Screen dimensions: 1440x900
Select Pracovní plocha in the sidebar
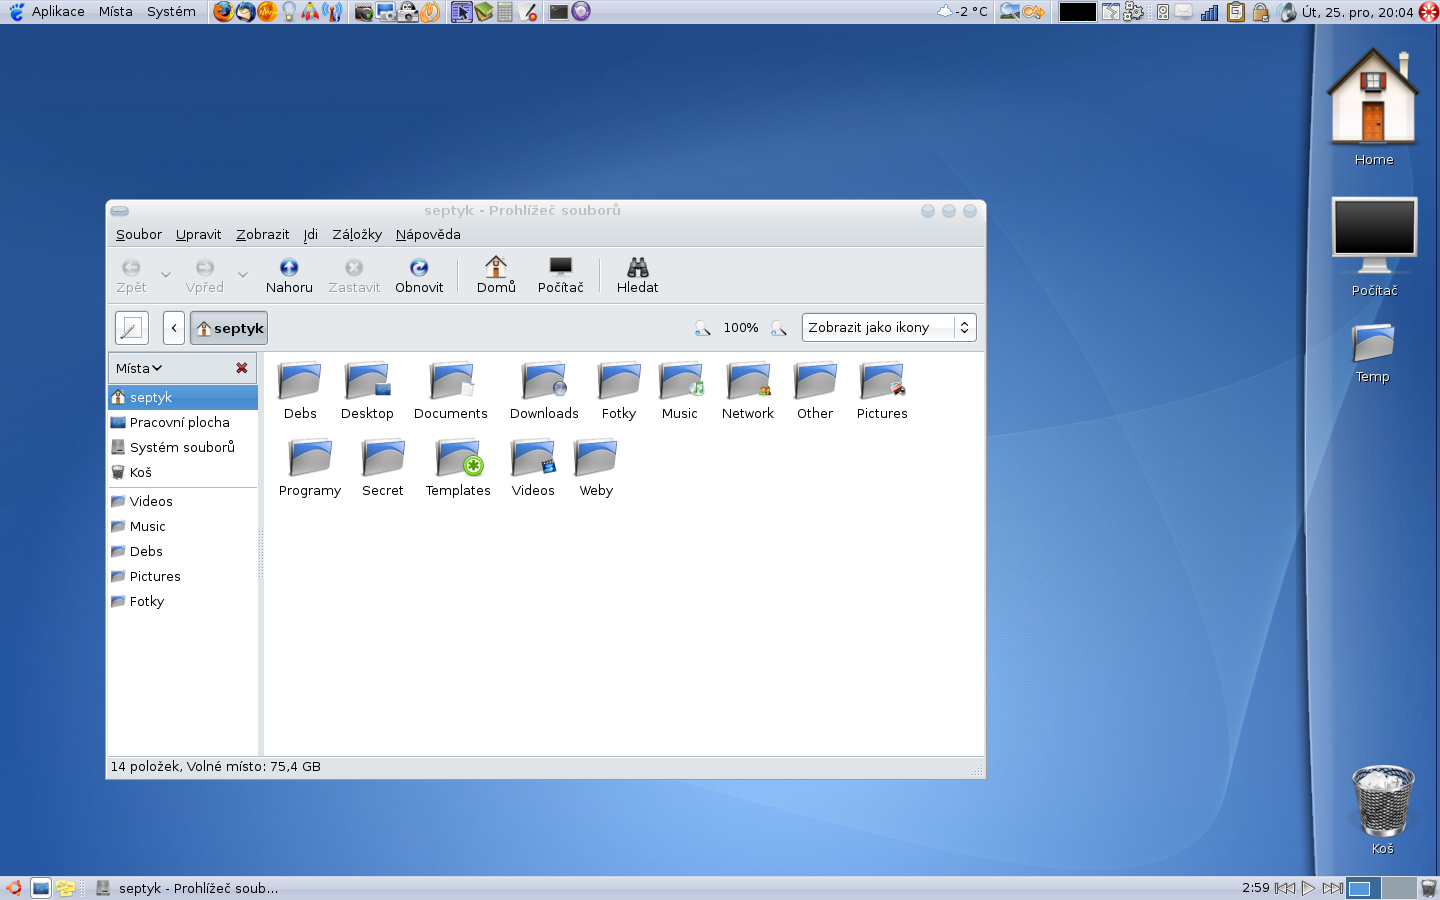tap(183, 422)
